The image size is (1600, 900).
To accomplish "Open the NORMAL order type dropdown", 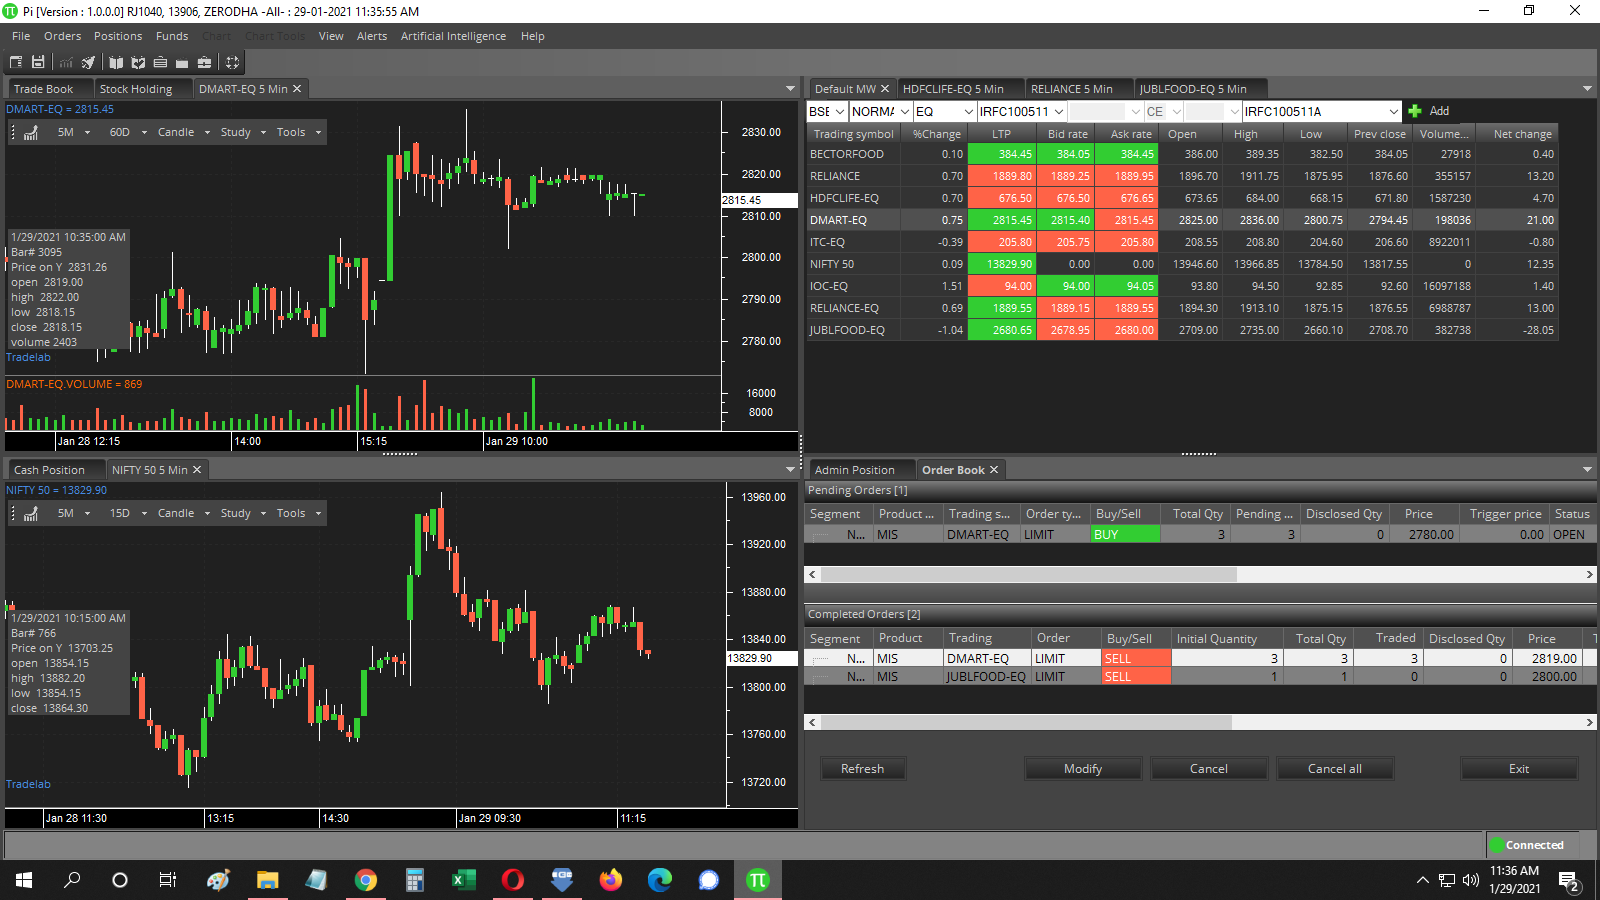I will click(x=904, y=111).
